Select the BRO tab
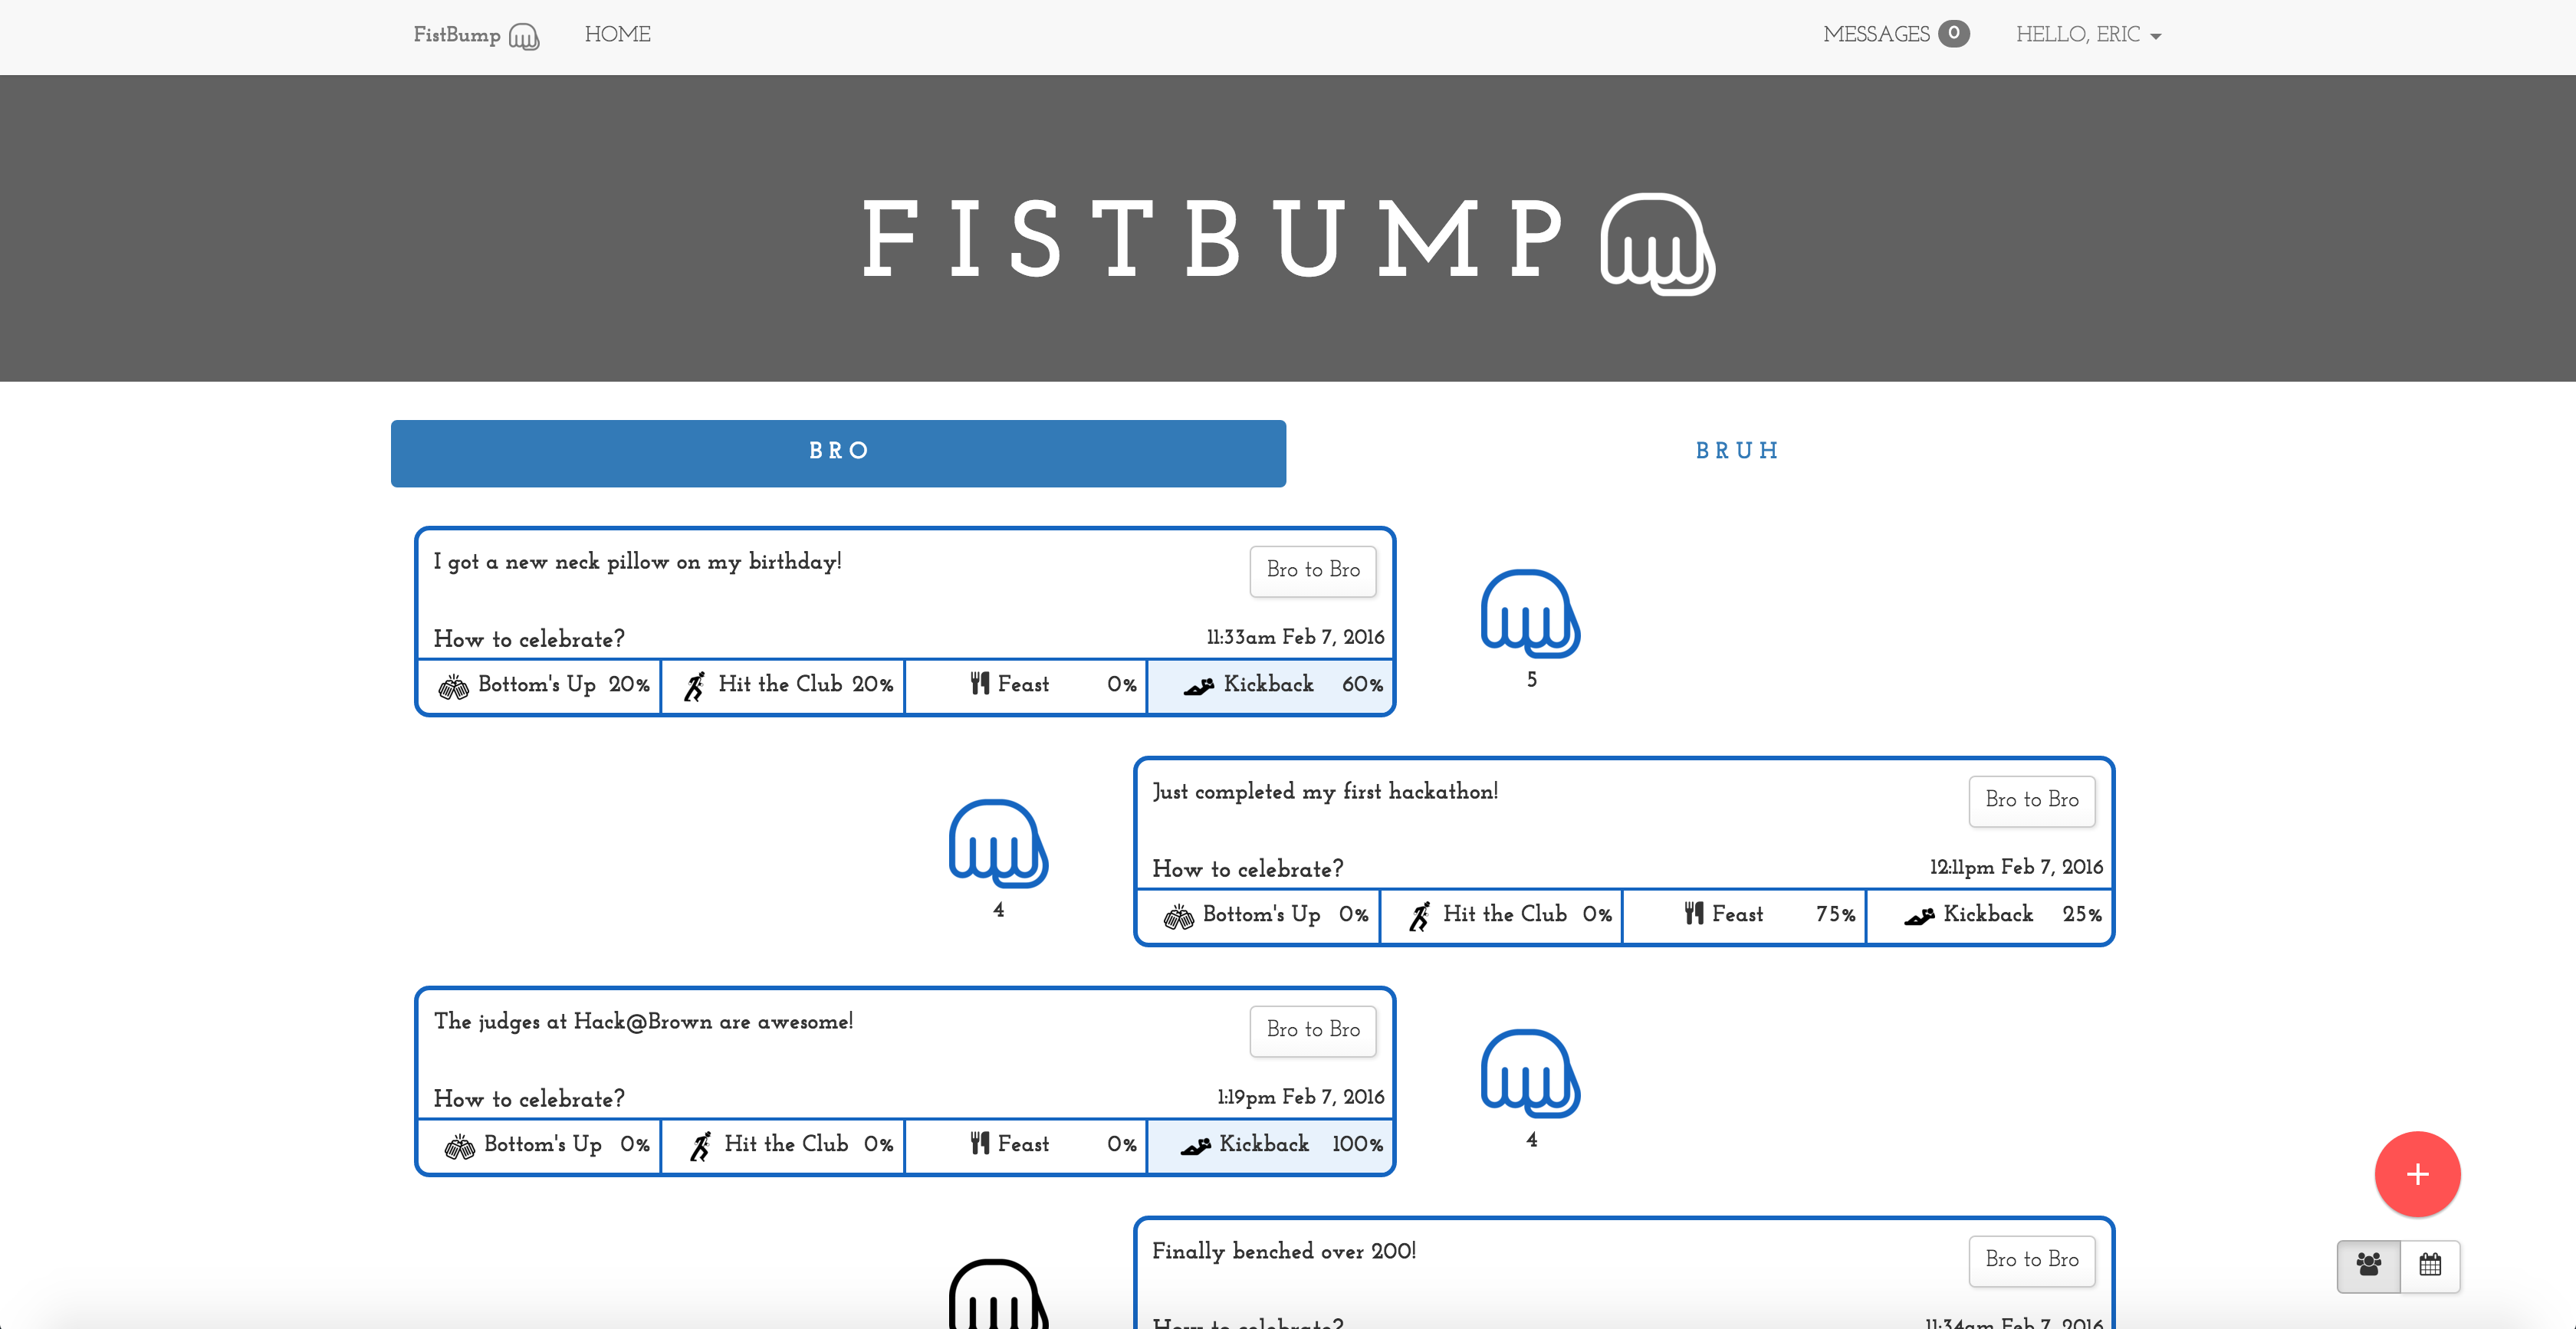 [x=838, y=452]
